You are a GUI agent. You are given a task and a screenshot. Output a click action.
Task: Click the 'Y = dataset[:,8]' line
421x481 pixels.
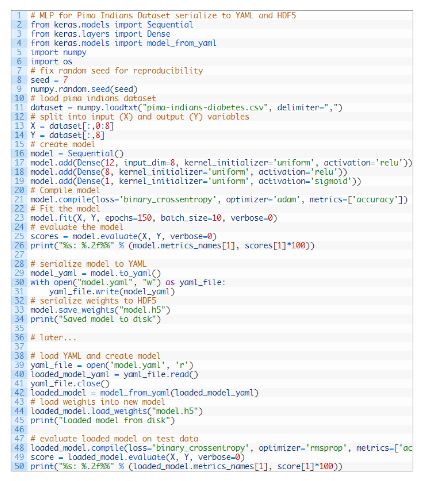point(67,135)
